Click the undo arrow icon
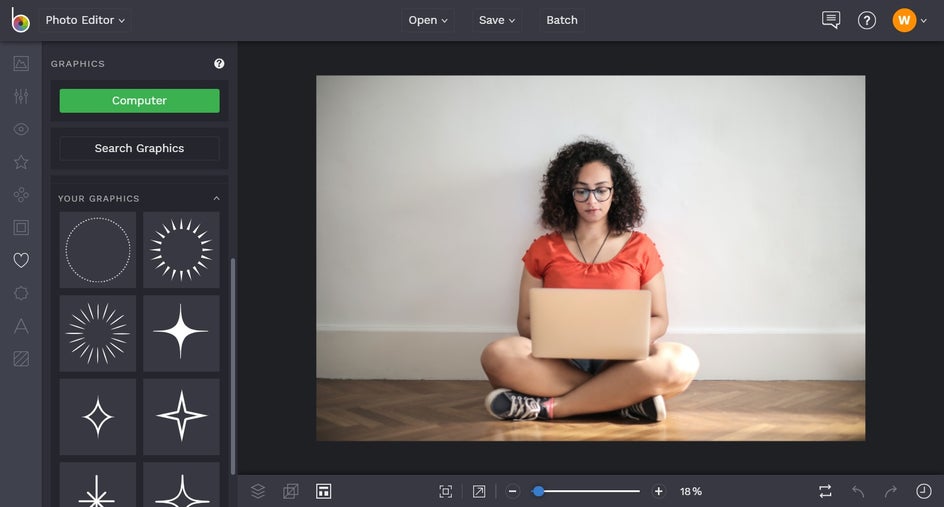The image size is (944, 507). point(858,491)
